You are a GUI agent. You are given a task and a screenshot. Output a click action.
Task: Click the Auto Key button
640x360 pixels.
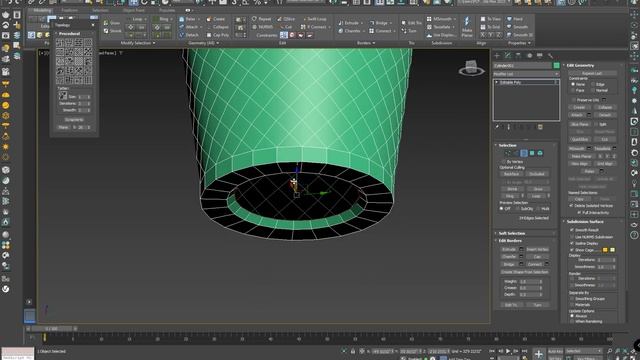click(x=555, y=351)
